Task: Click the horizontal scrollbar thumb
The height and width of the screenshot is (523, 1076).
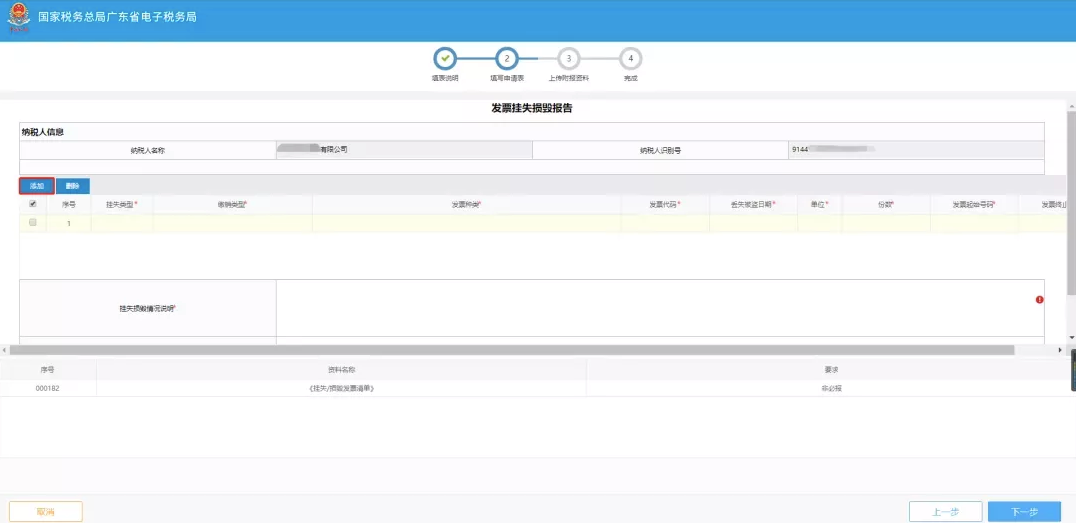Action: point(512,350)
